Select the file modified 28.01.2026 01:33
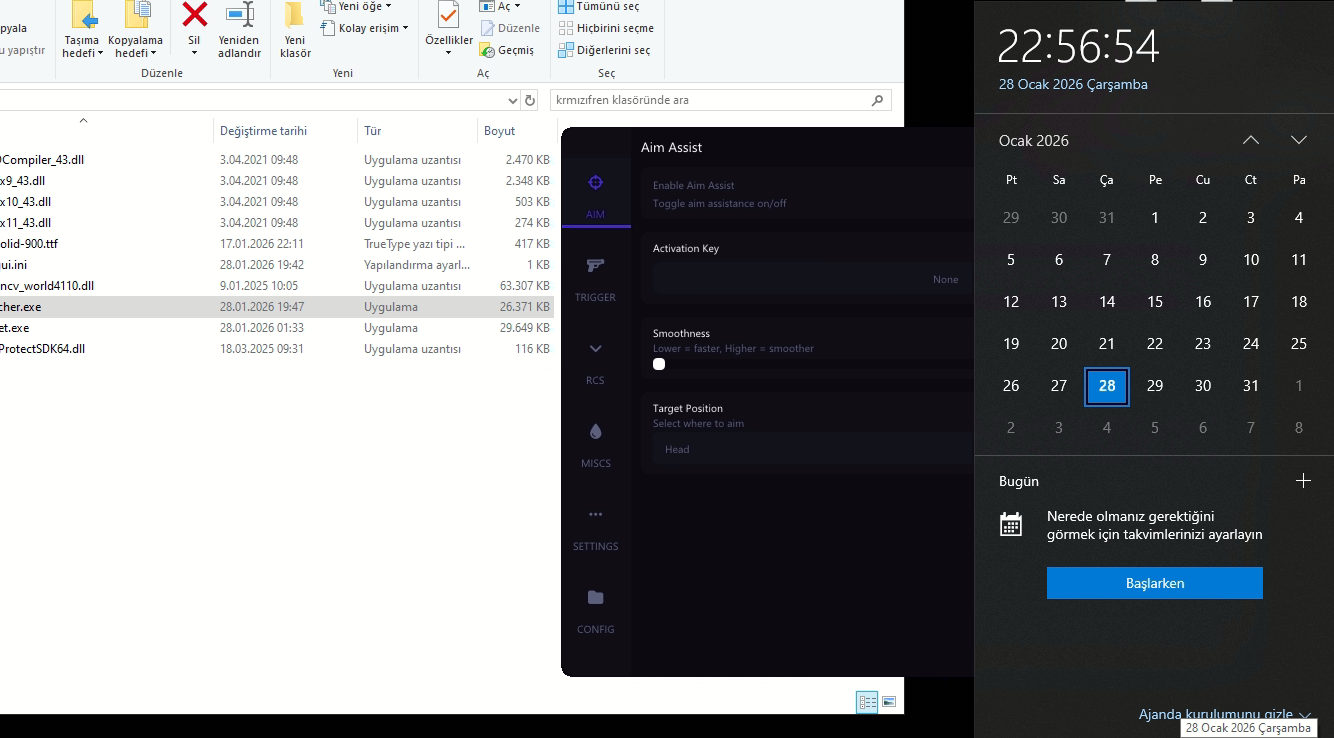Viewport: 1334px width, 738px height. point(277,328)
